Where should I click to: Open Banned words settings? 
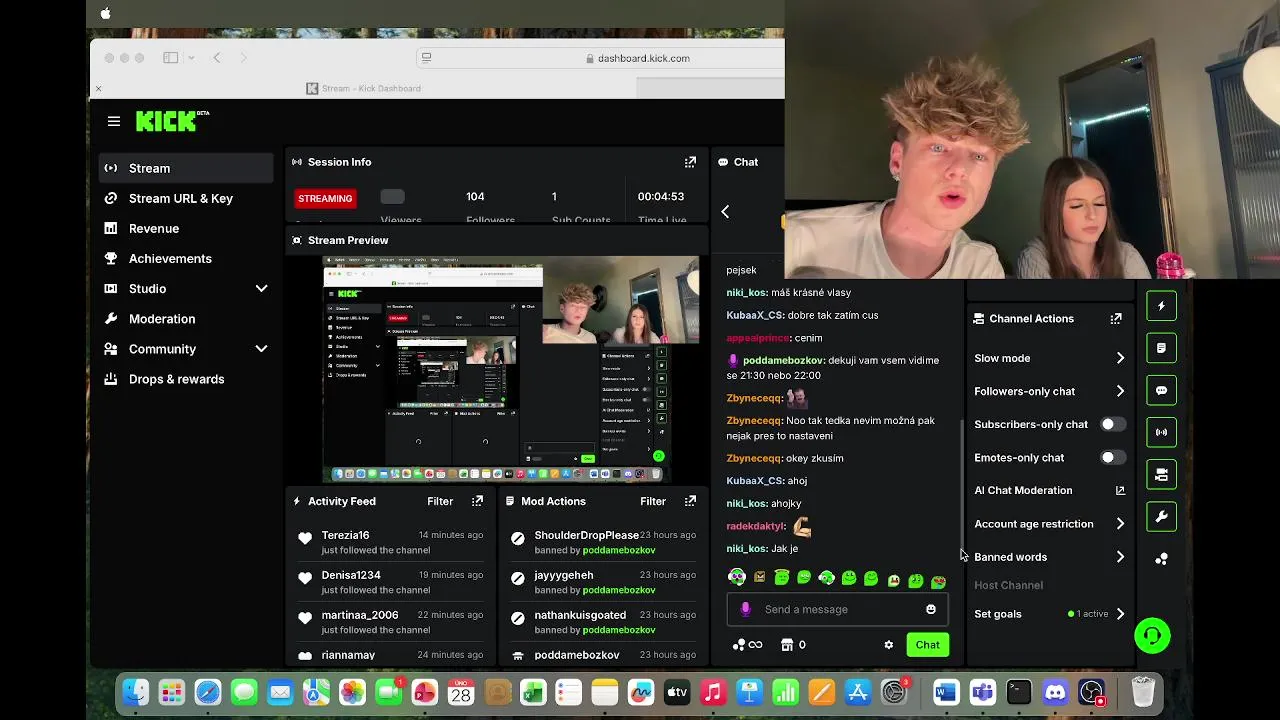[1049, 557]
